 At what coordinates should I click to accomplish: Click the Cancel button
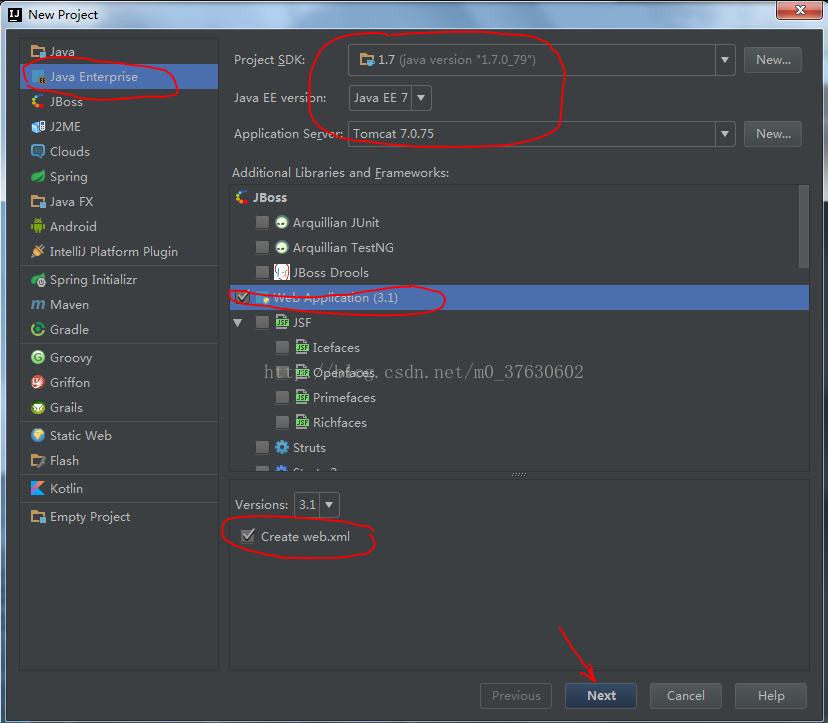coord(685,696)
